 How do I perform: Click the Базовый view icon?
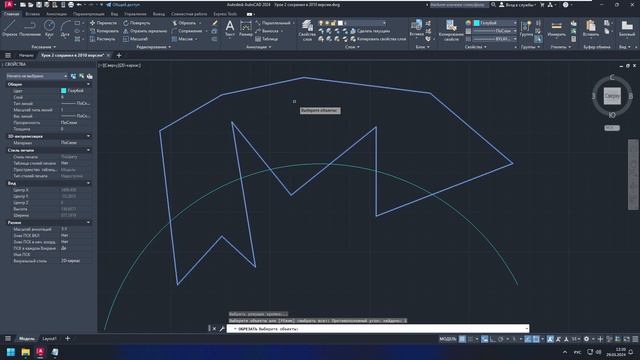coord(627,28)
